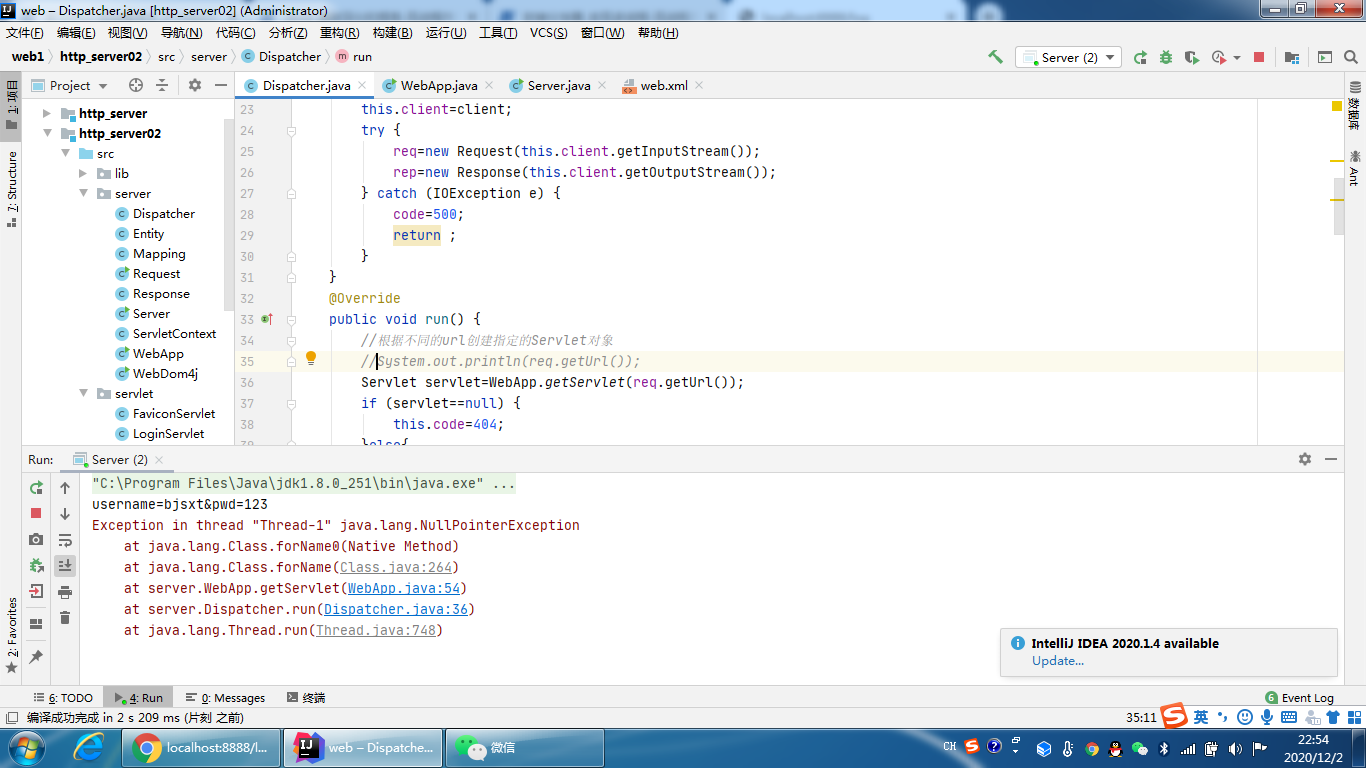Toggle the Favorites tool window
The height and width of the screenshot is (768, 1366).
[x=11, y=636]
